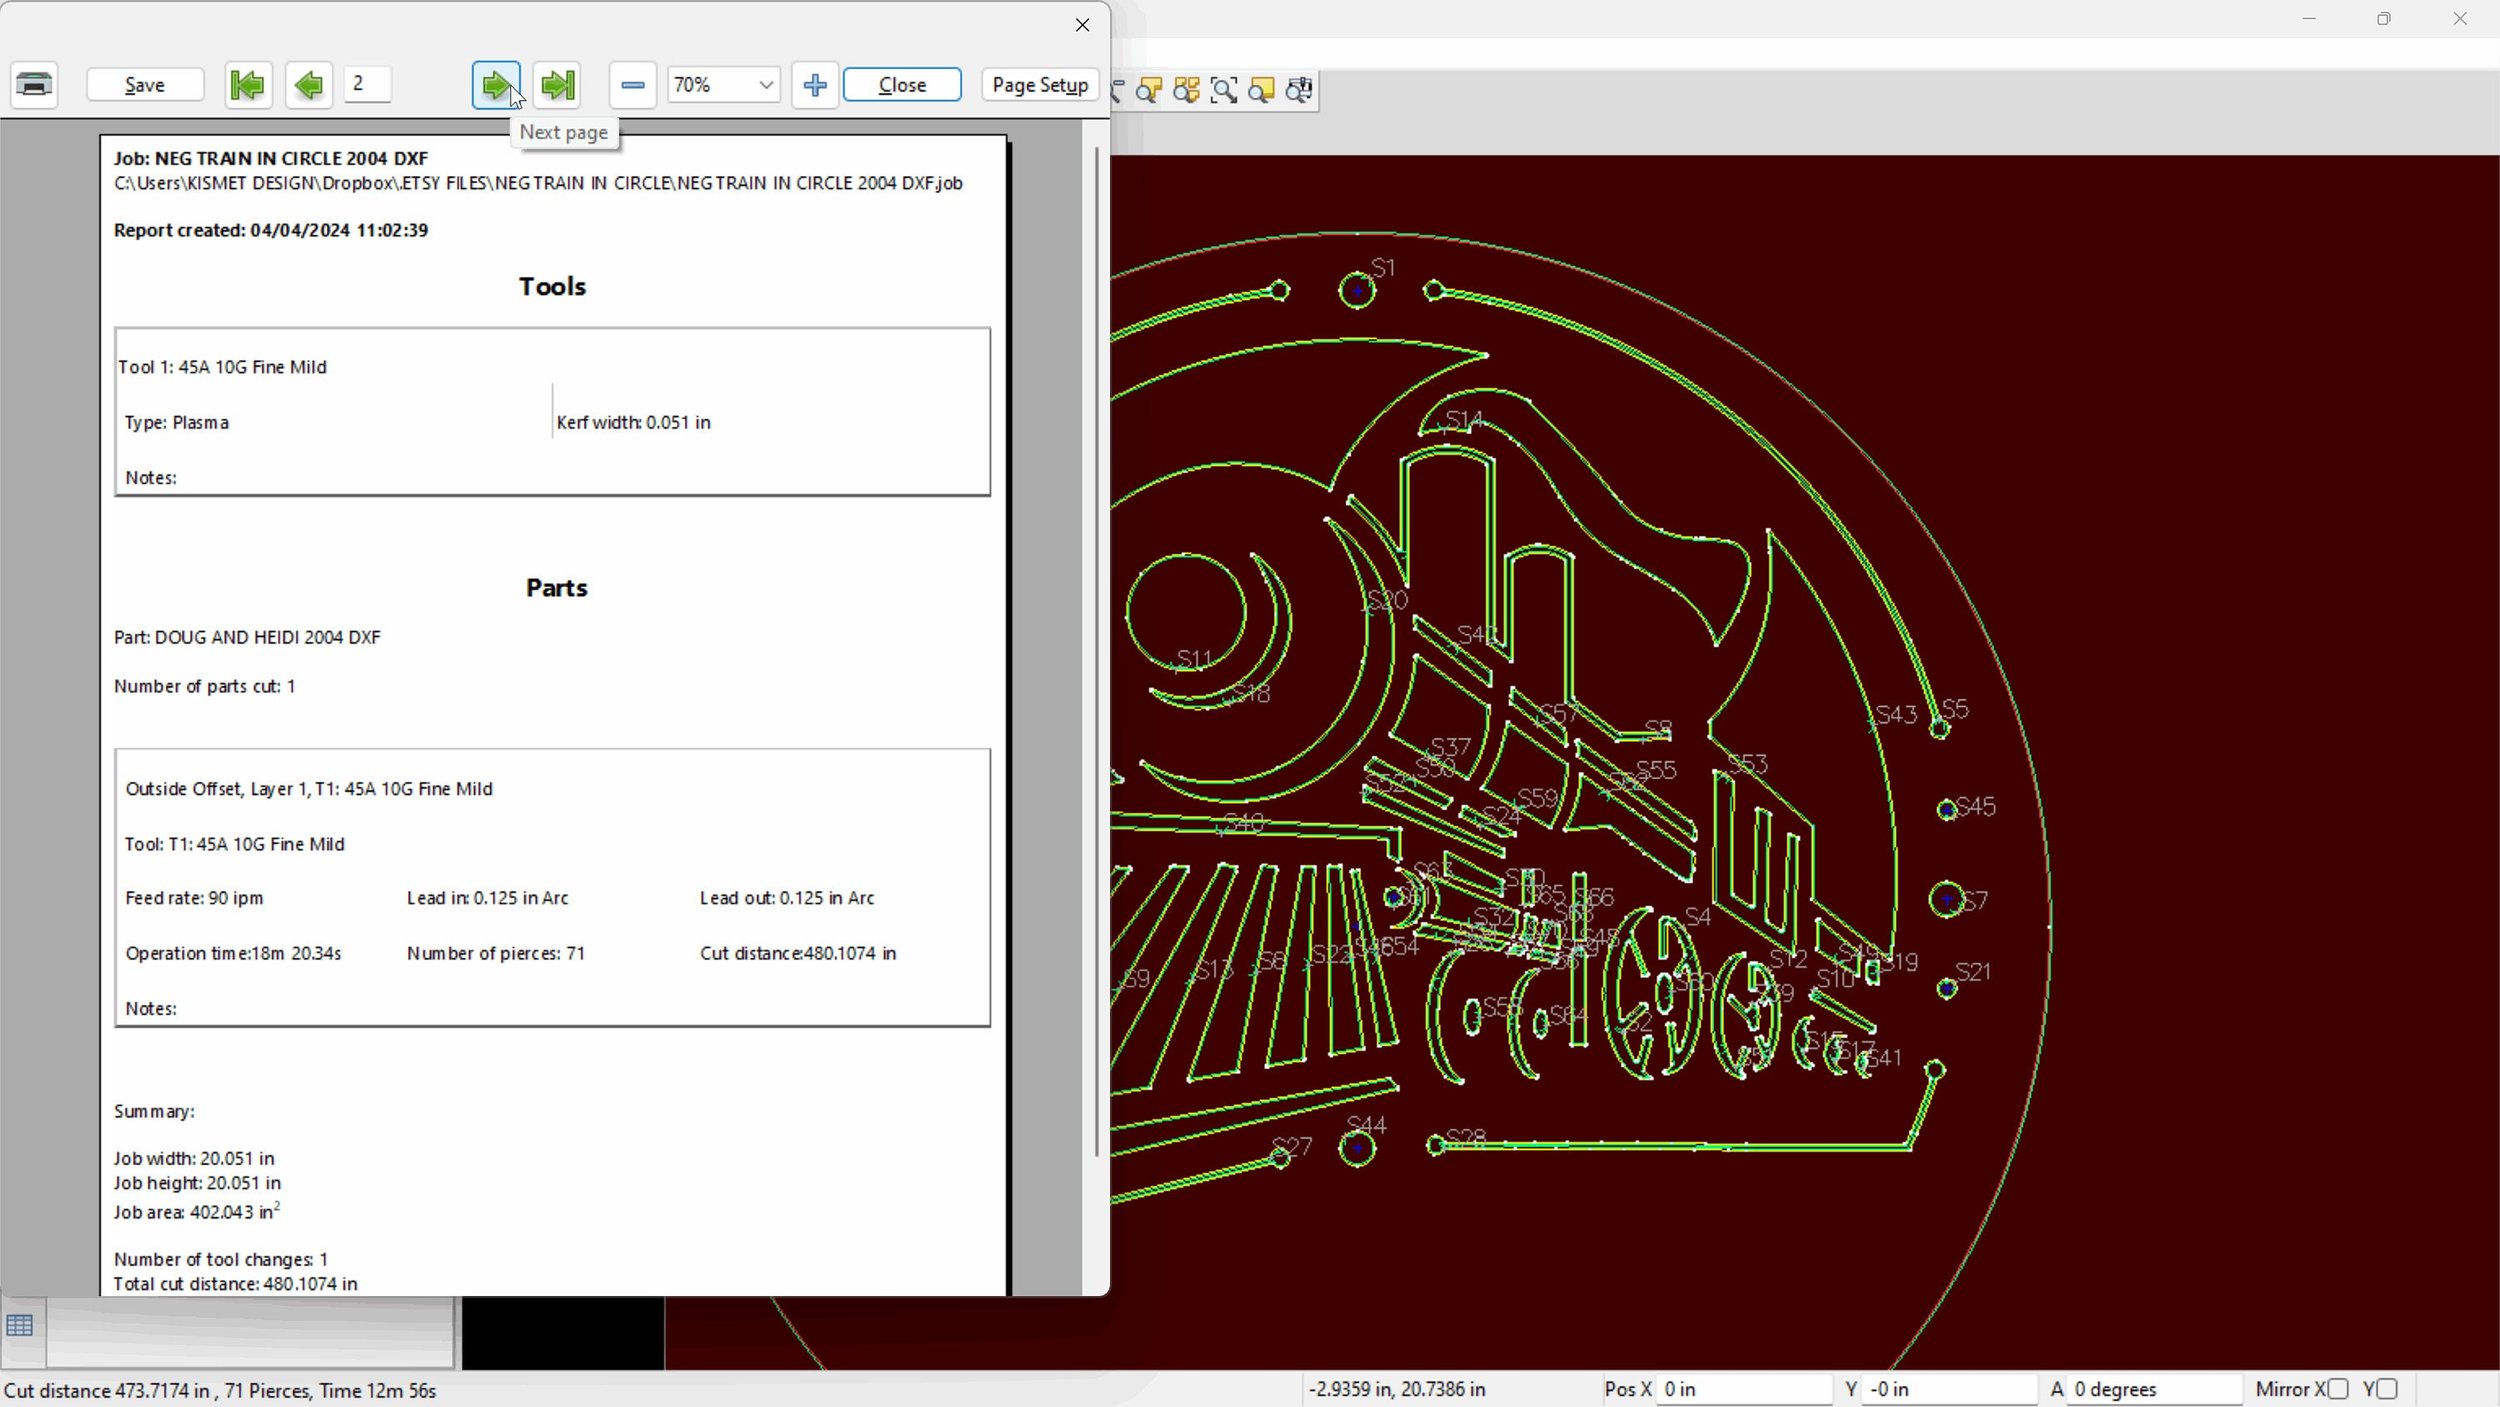Zoom out the preview with the minus button
The image size is (2500, 1407).
(633, 85)
